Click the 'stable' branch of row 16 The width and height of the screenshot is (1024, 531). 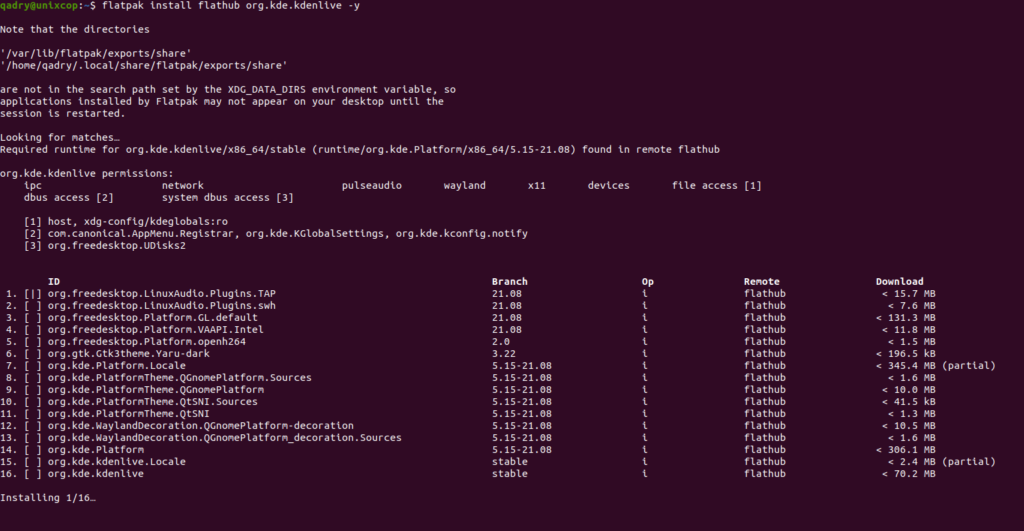tap(509, 474)
